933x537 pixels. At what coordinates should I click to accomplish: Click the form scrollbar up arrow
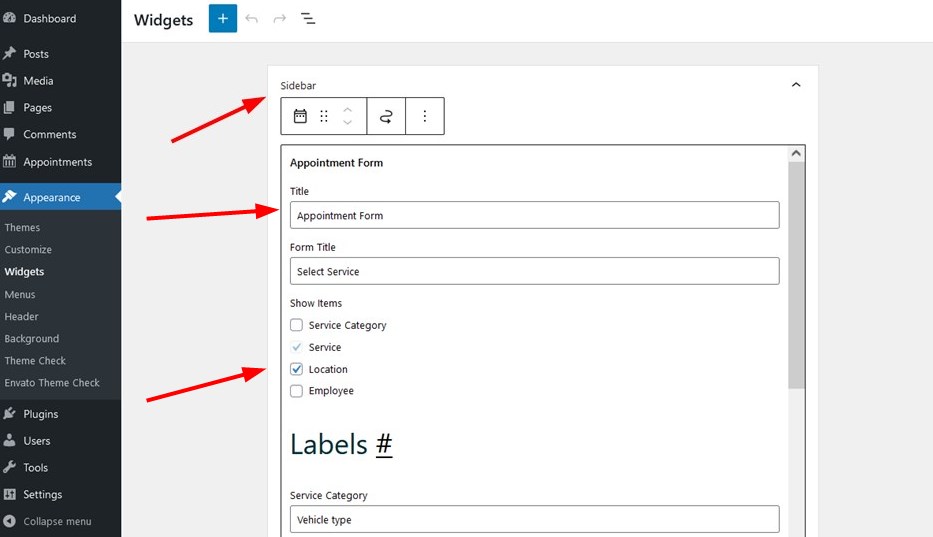[x=796, y=154]
